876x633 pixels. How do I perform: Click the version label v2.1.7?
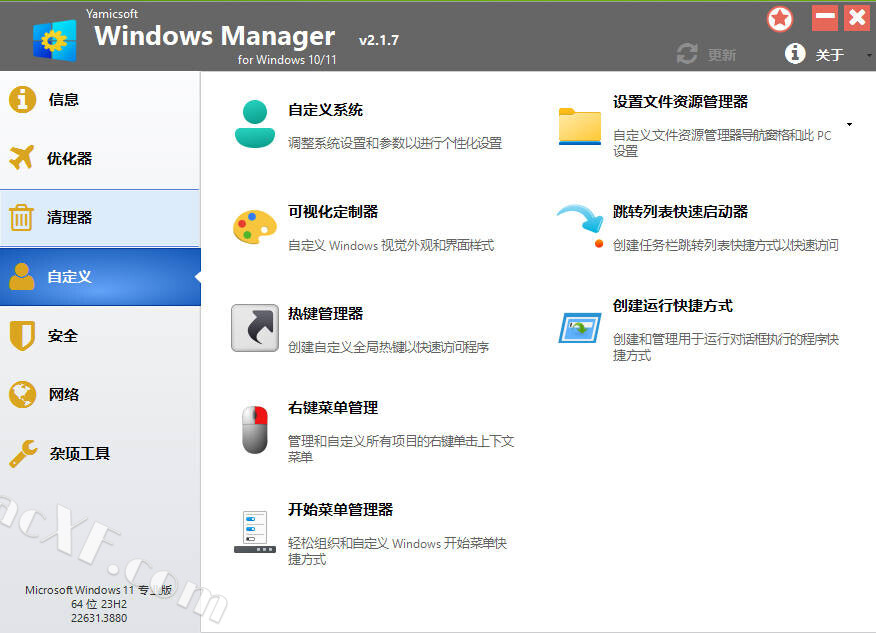click(379, 40)
